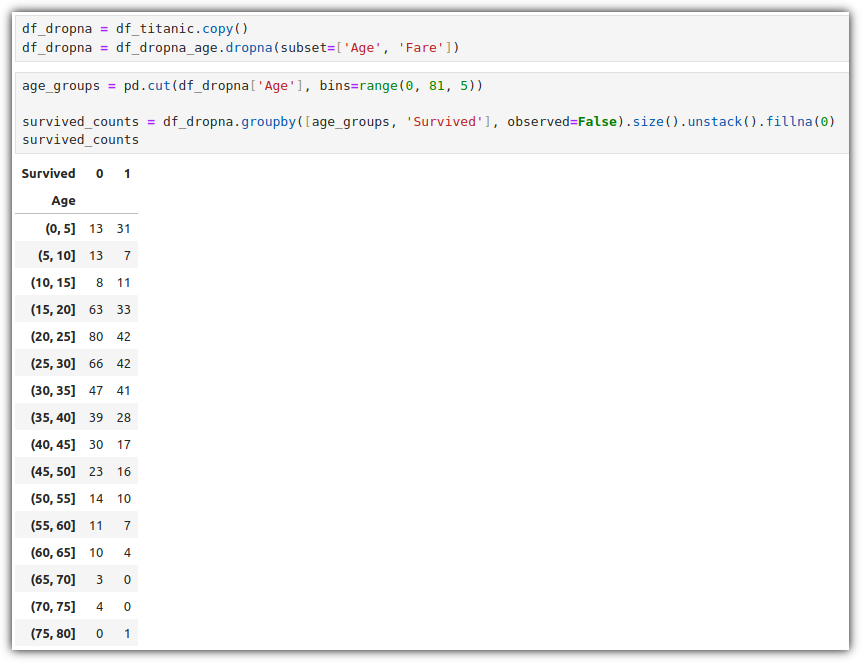Click the 'Age' index header
The width and height of the screenshot is (862, 663).
pyautogui.click(x=63, y=201)
